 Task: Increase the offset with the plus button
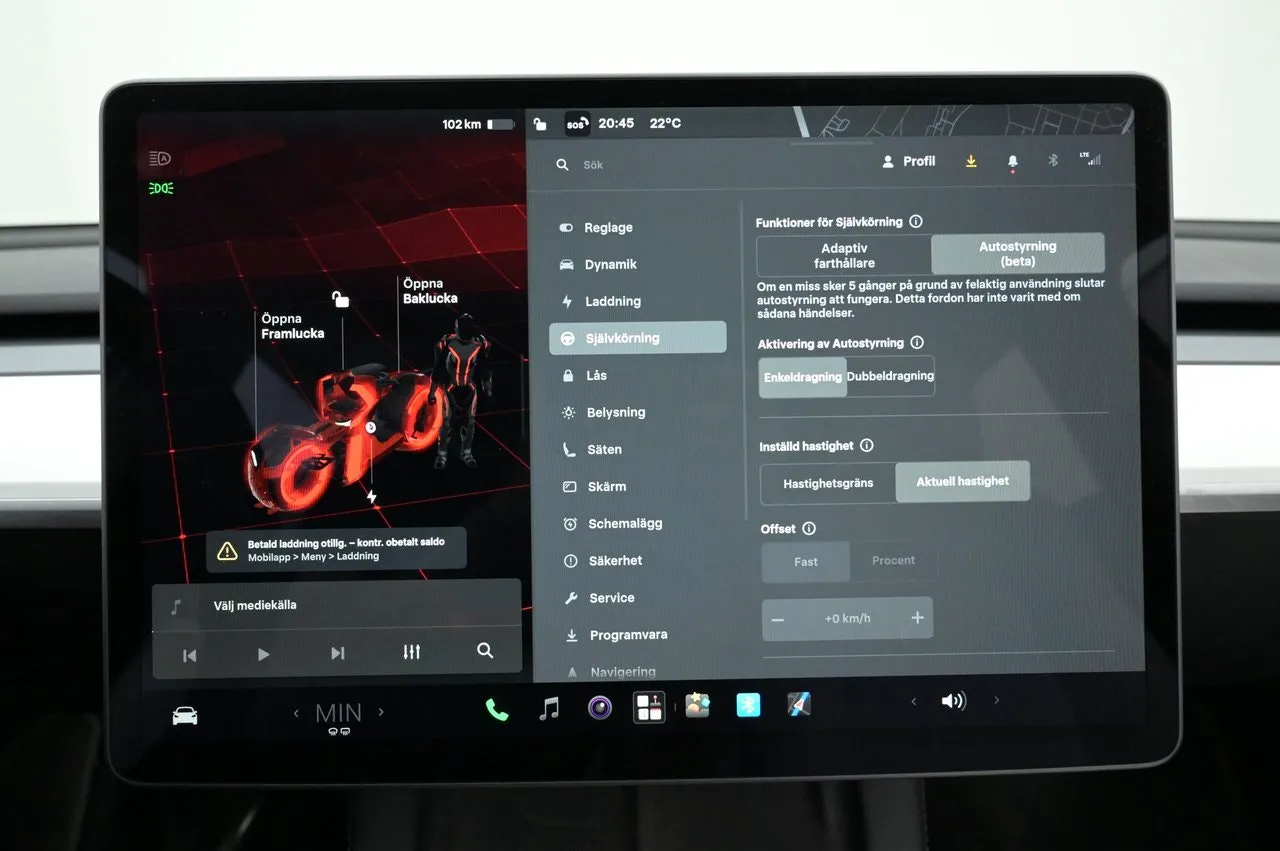917,618
